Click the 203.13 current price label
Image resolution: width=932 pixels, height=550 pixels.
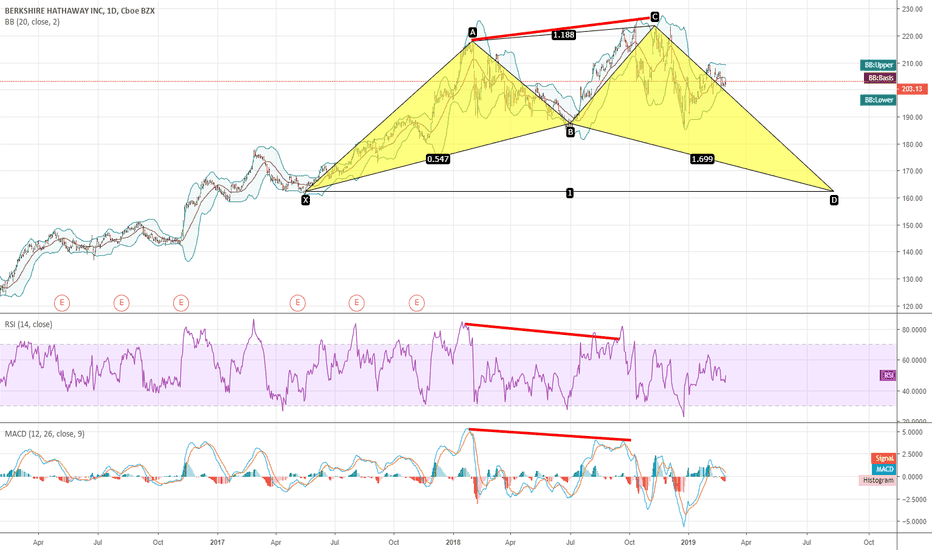[912, 89]
